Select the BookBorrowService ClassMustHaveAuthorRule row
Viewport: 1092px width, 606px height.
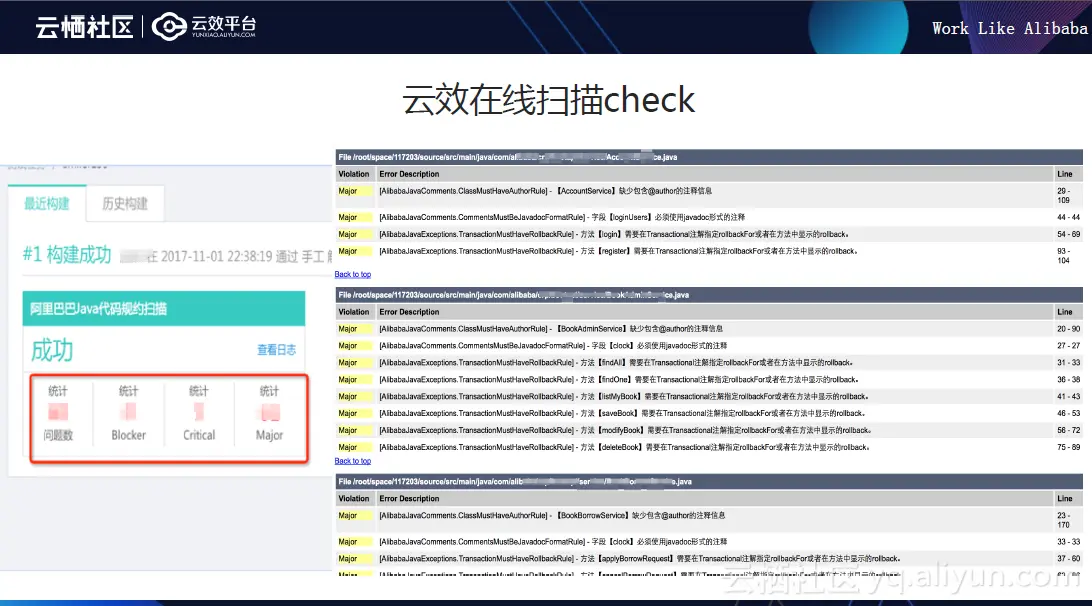pyautogui.click(x=709, y=520)
